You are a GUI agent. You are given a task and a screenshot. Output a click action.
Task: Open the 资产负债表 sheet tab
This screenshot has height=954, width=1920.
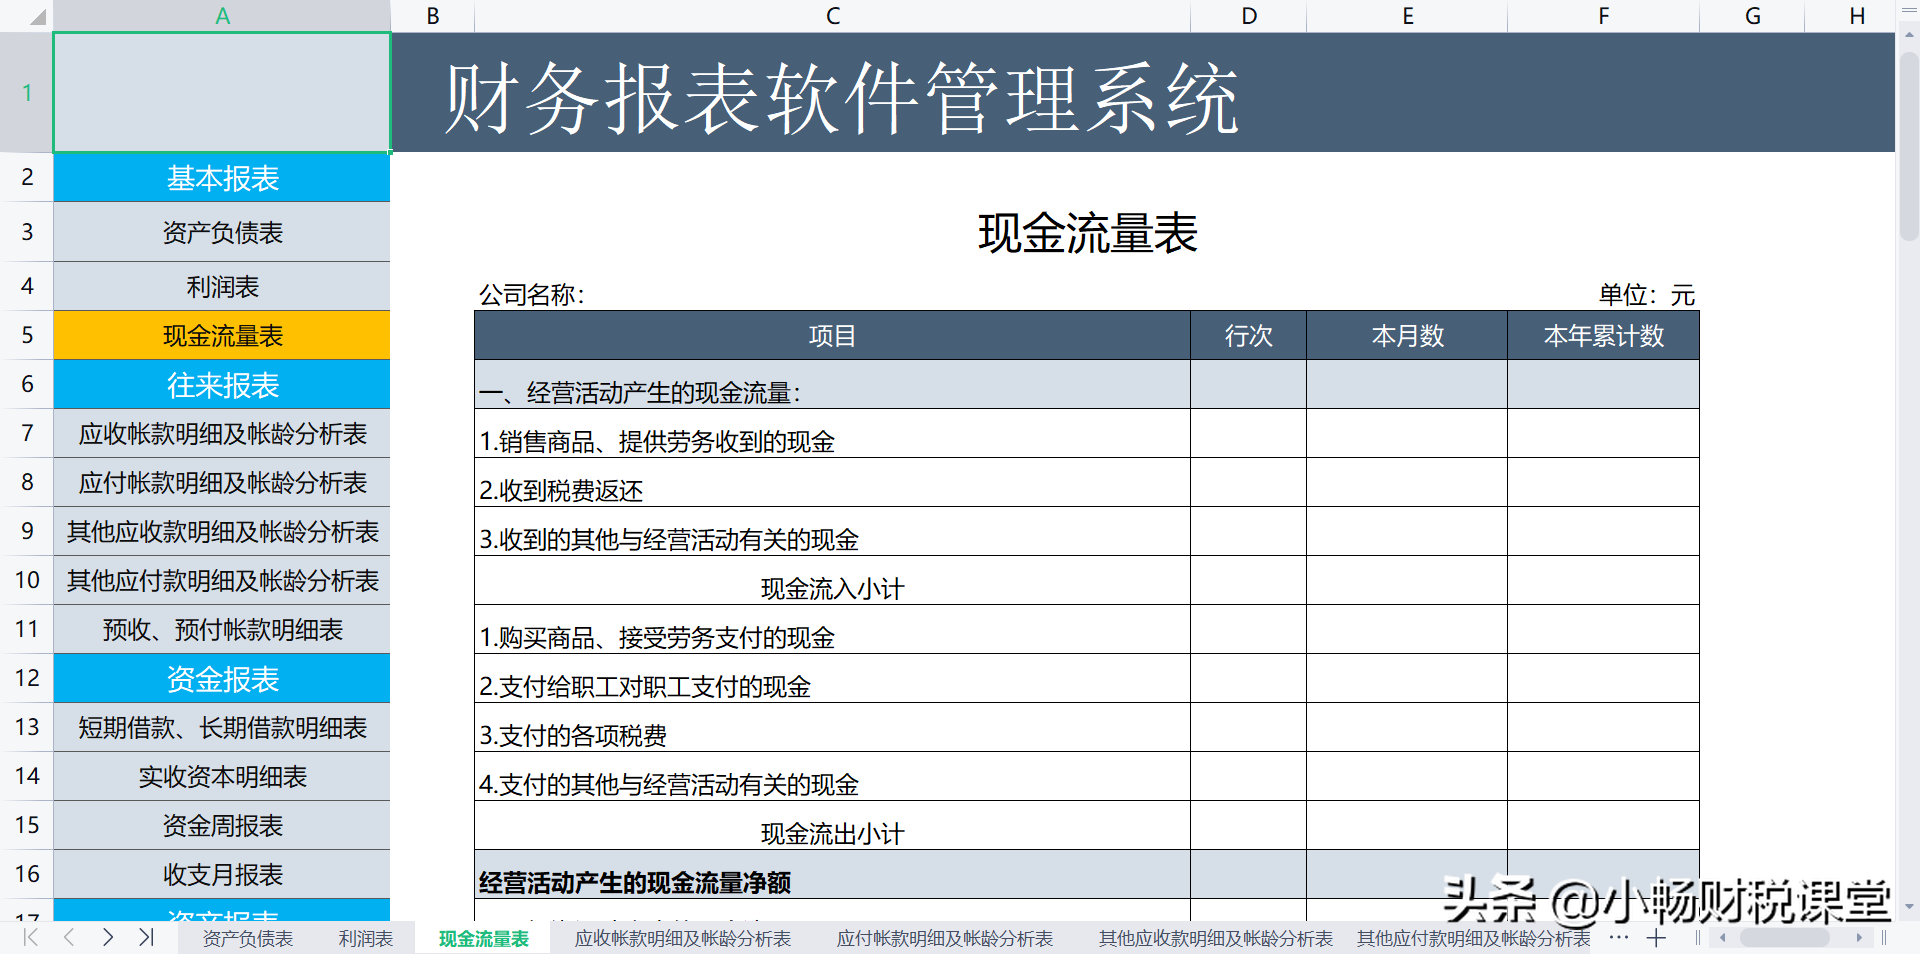tap(248, 938)
